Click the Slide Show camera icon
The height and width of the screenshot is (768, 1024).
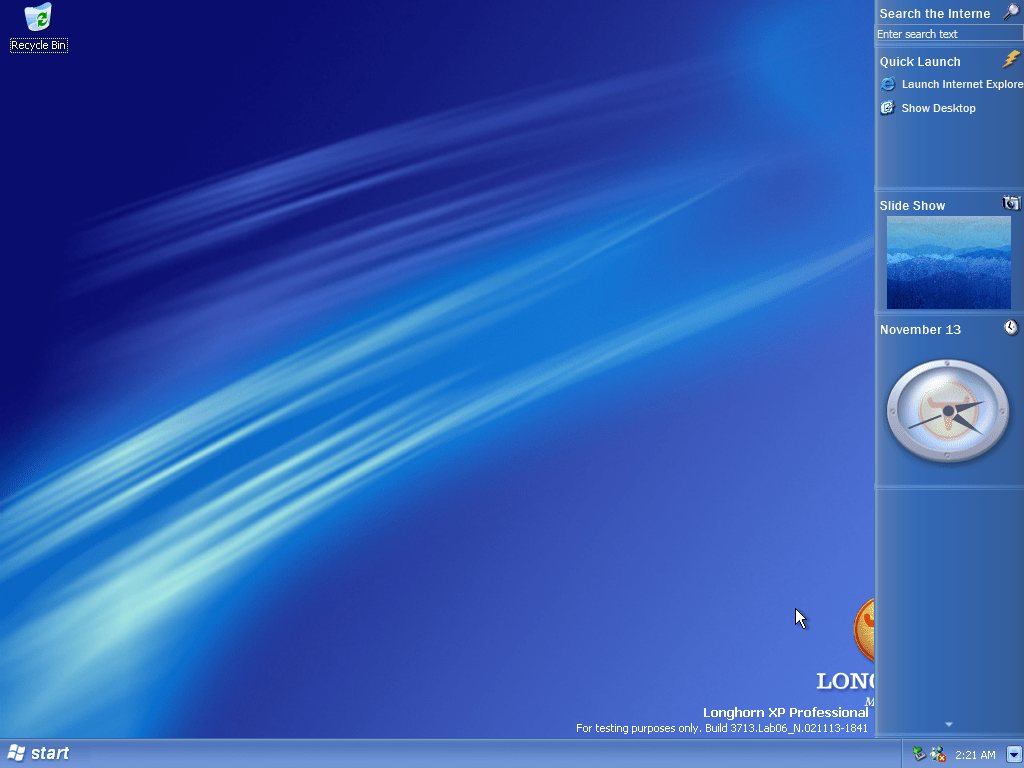1009,203
